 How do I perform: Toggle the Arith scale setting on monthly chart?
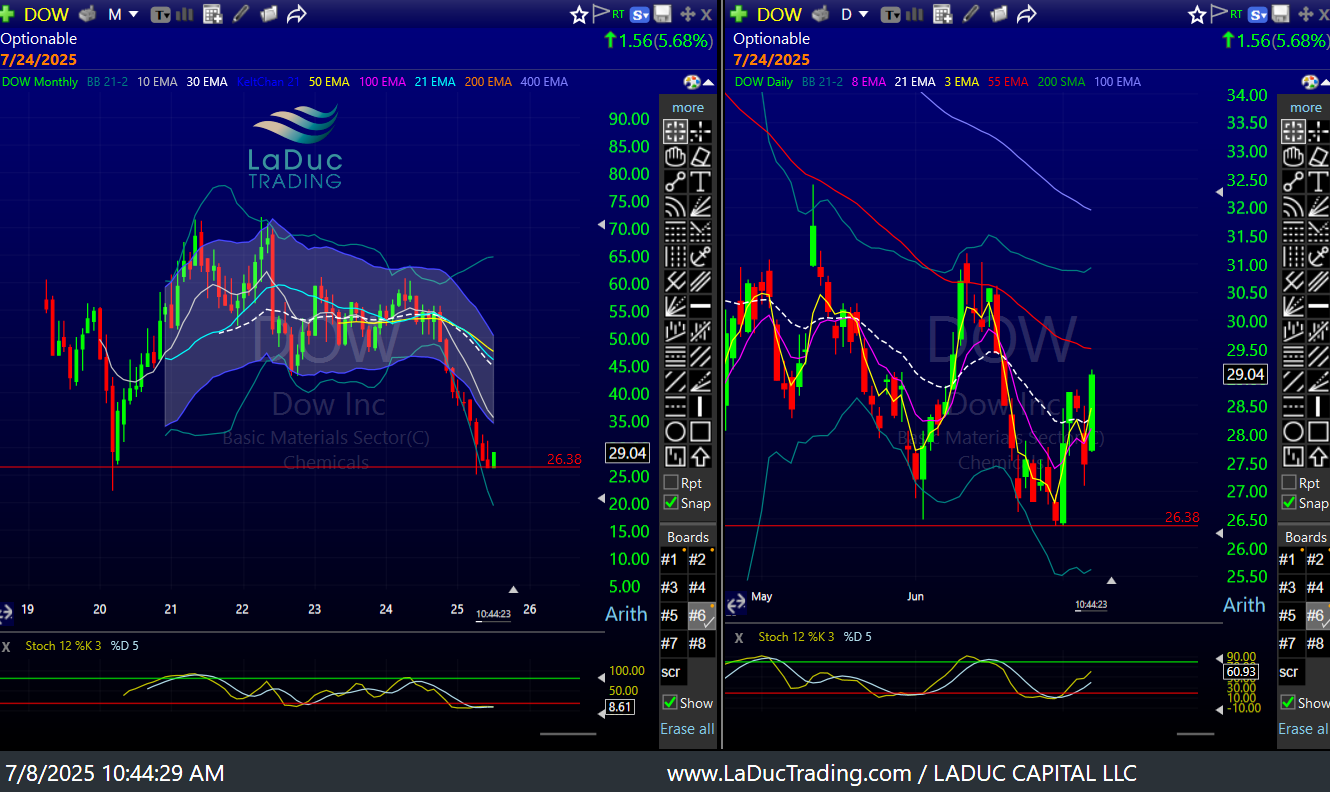coord(626,614)
